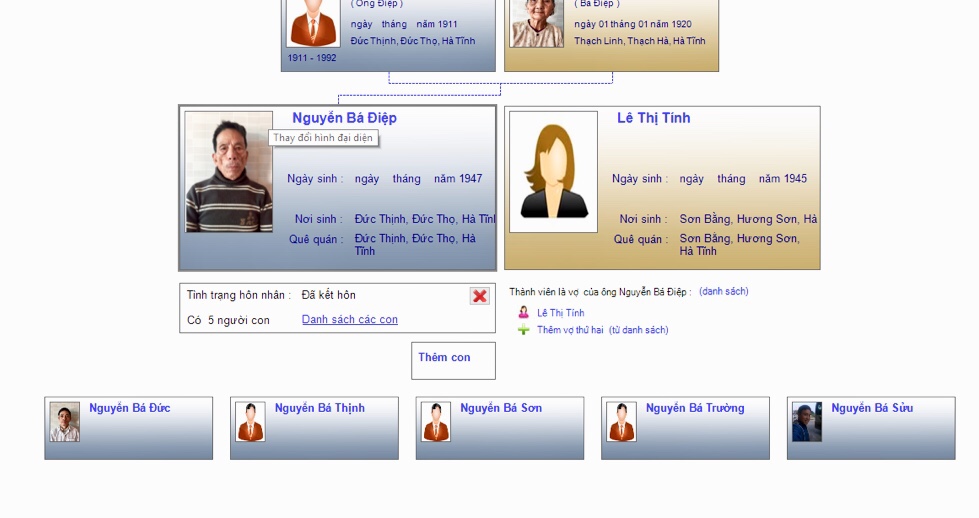Viewport: 979px width, 518px height.
Task: Click the green plus add second wife icon
Action: (523, 330)
